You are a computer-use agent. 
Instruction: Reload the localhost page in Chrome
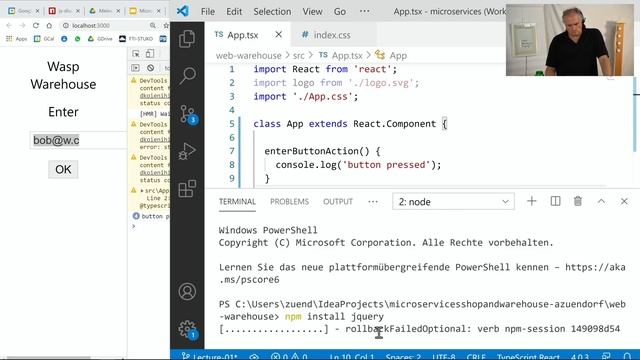point(36,25)
